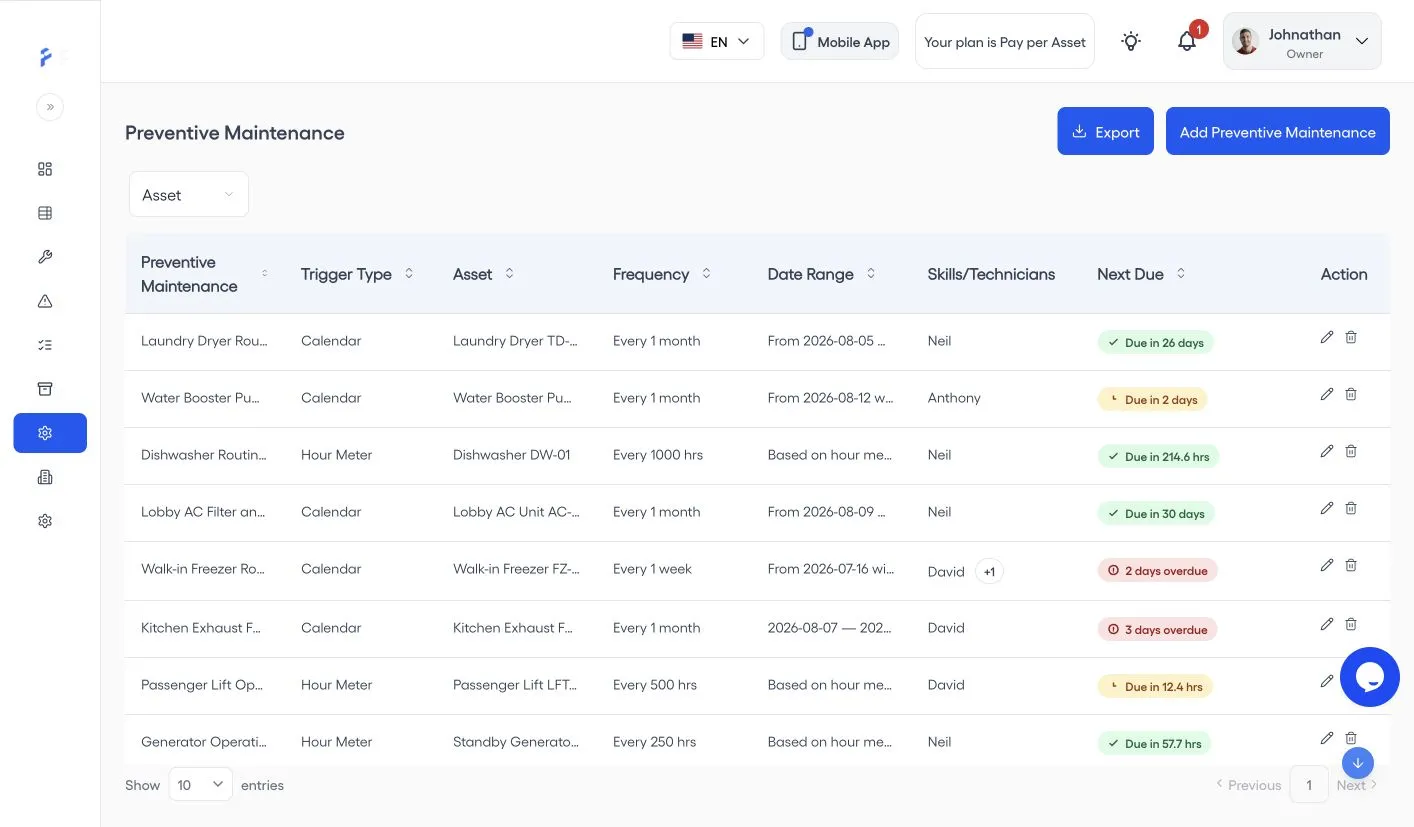Screen dimensions: 1414x827
Task: Toggle the lightbulb theme icon
Action: pyautogui.click(x=1131, y=41)
